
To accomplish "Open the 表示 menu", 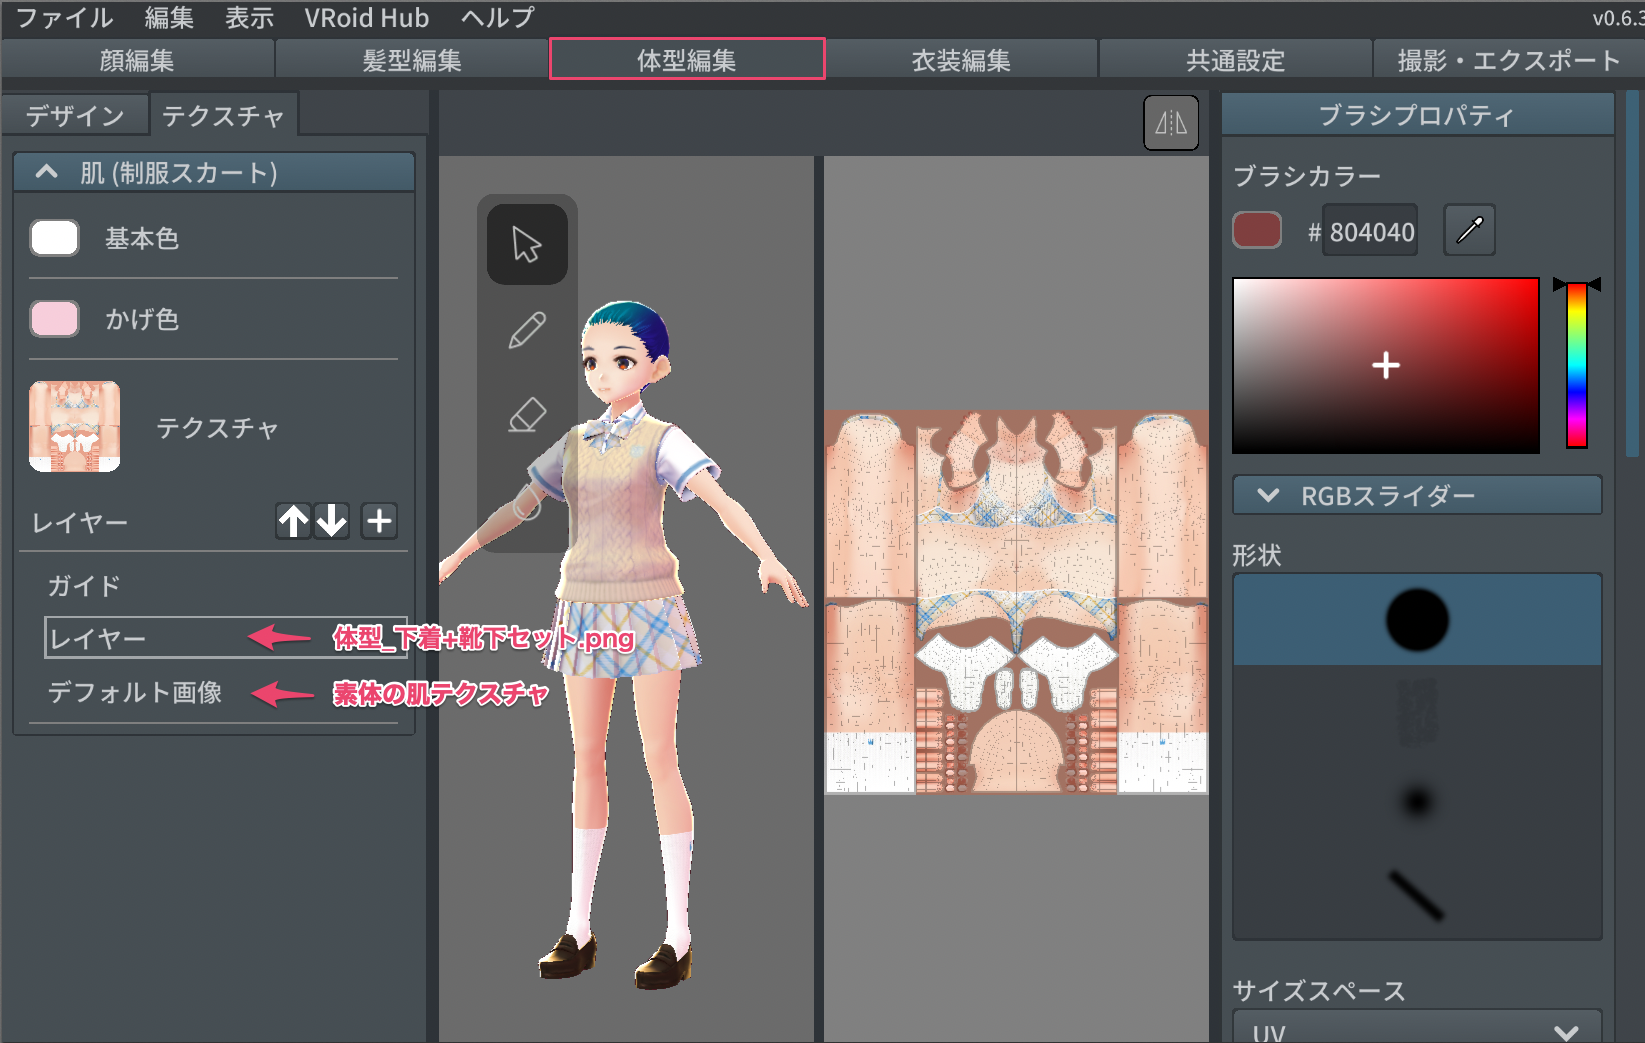I will pos(249,18).
